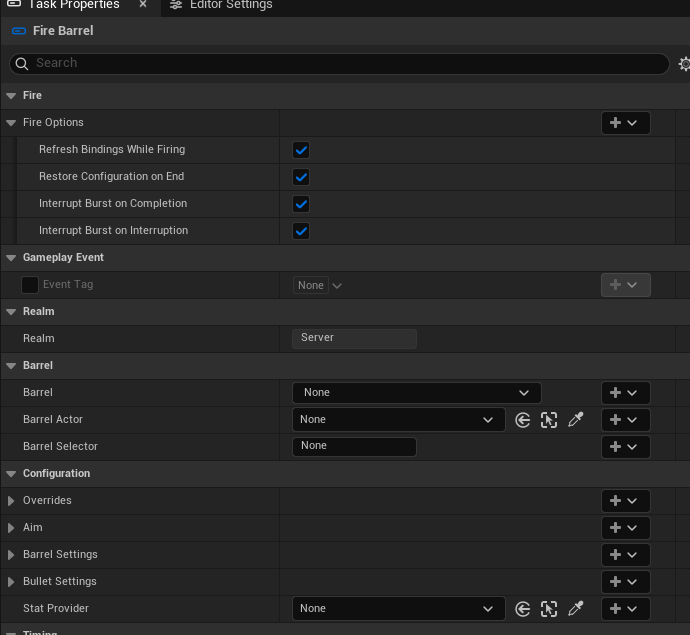Open Event Tag None dropdown
Image resolution: width=690 pixels, height=635 pixels.
point(318,285)
